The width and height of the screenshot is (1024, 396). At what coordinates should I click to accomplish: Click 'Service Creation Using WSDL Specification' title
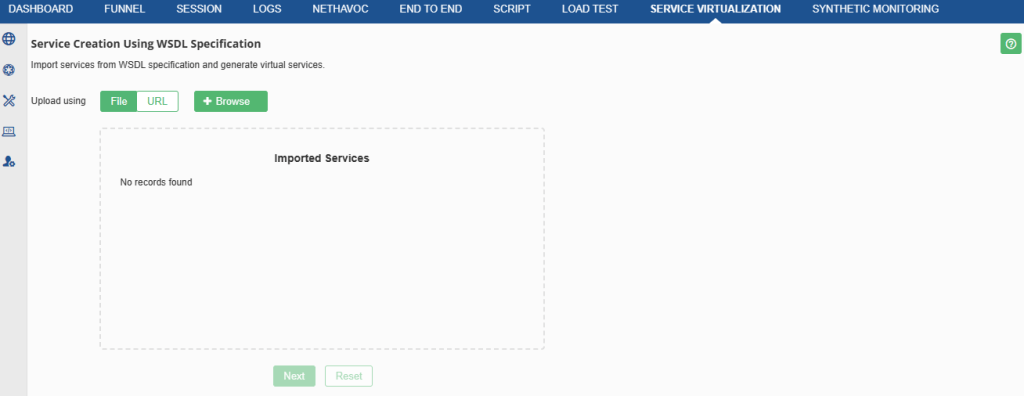click(146, 44)
